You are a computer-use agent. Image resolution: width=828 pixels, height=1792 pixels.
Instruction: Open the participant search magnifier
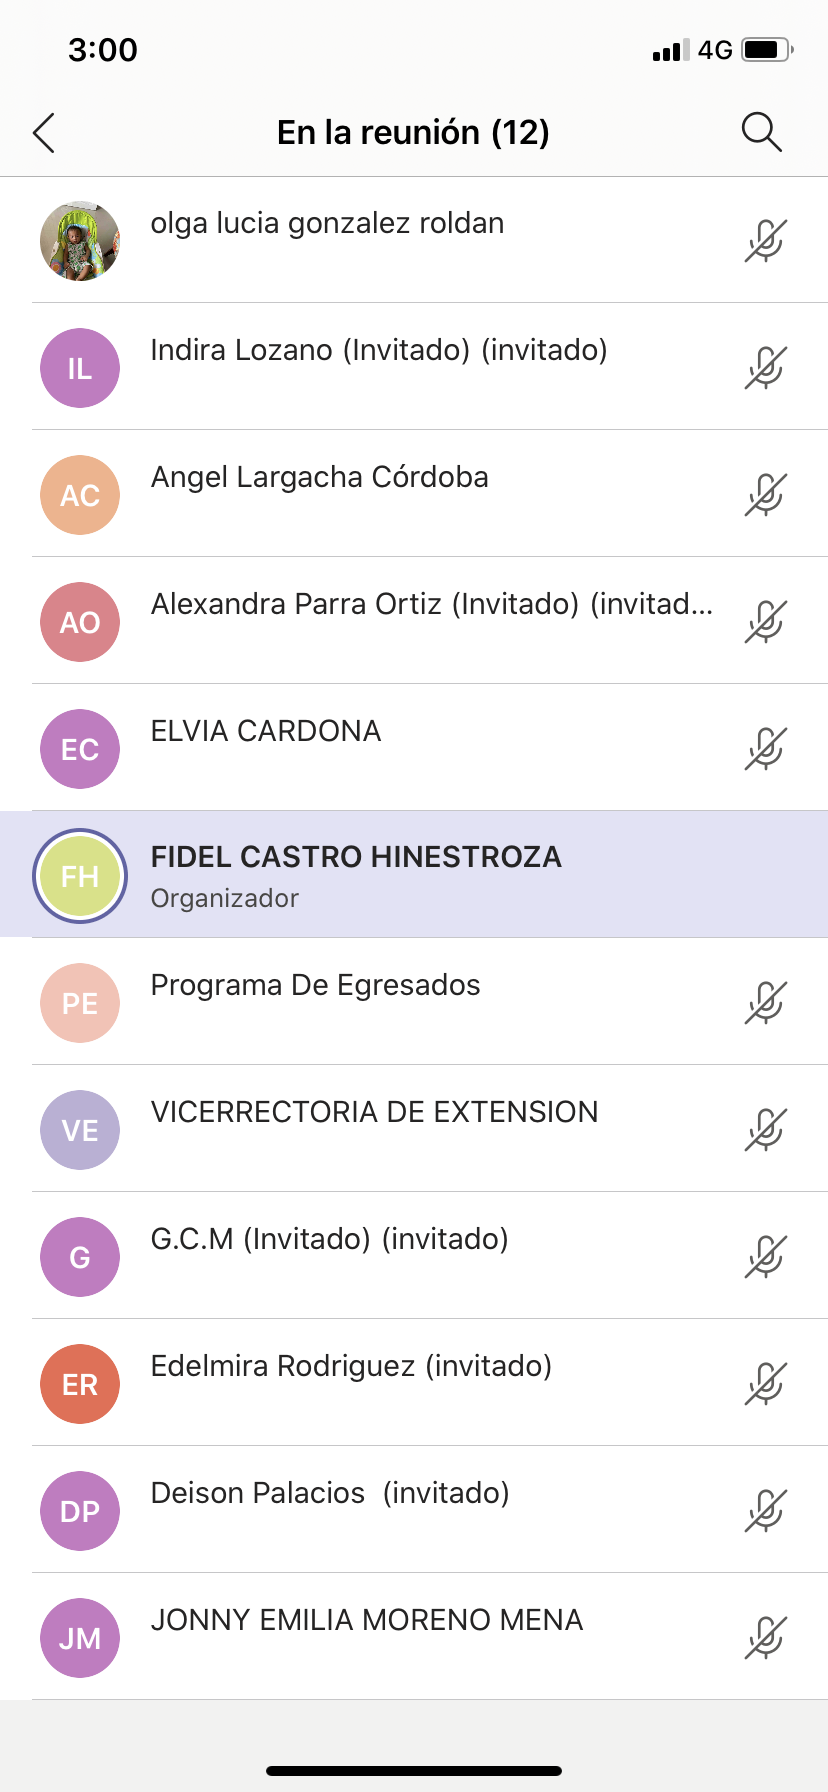[761, 132]
